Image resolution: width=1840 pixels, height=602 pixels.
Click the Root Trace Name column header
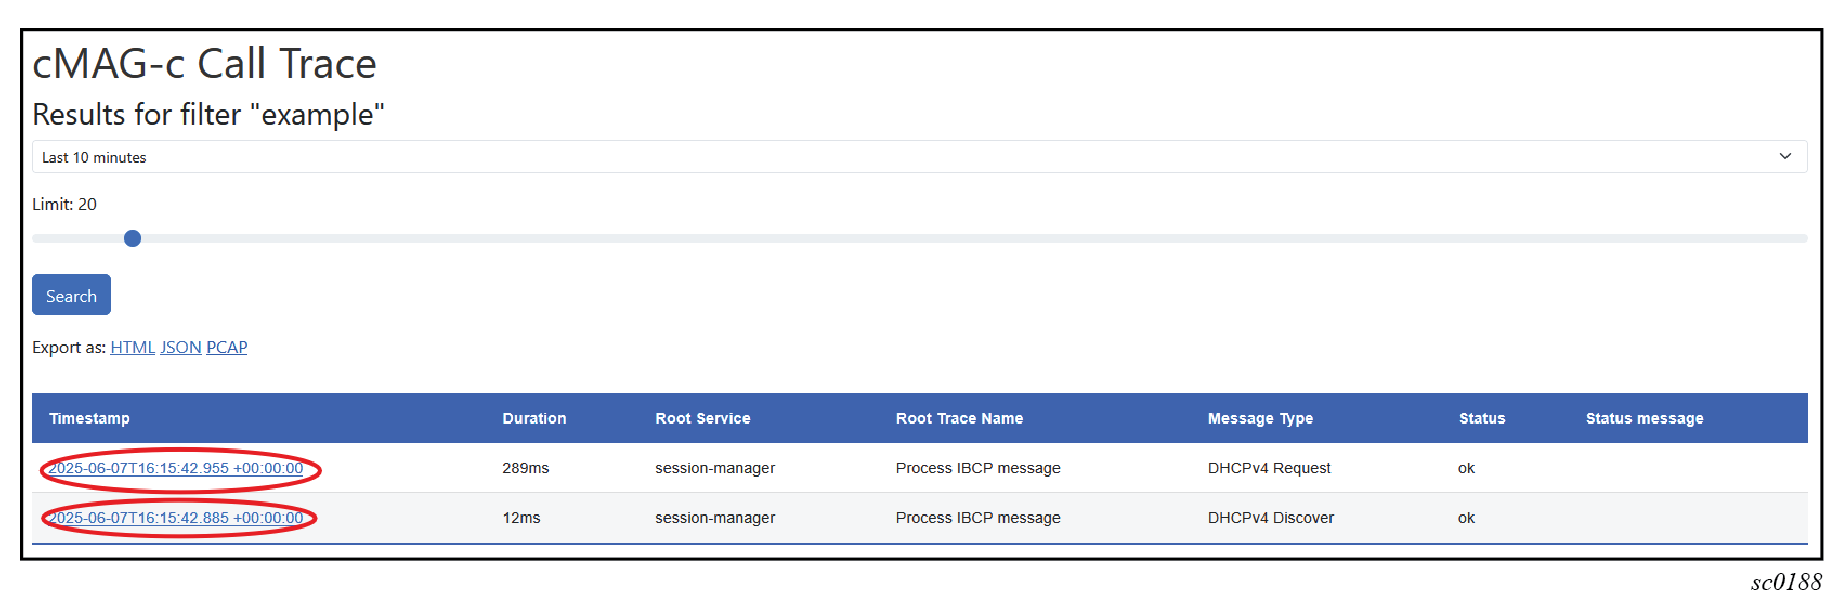tap(959, 419)
